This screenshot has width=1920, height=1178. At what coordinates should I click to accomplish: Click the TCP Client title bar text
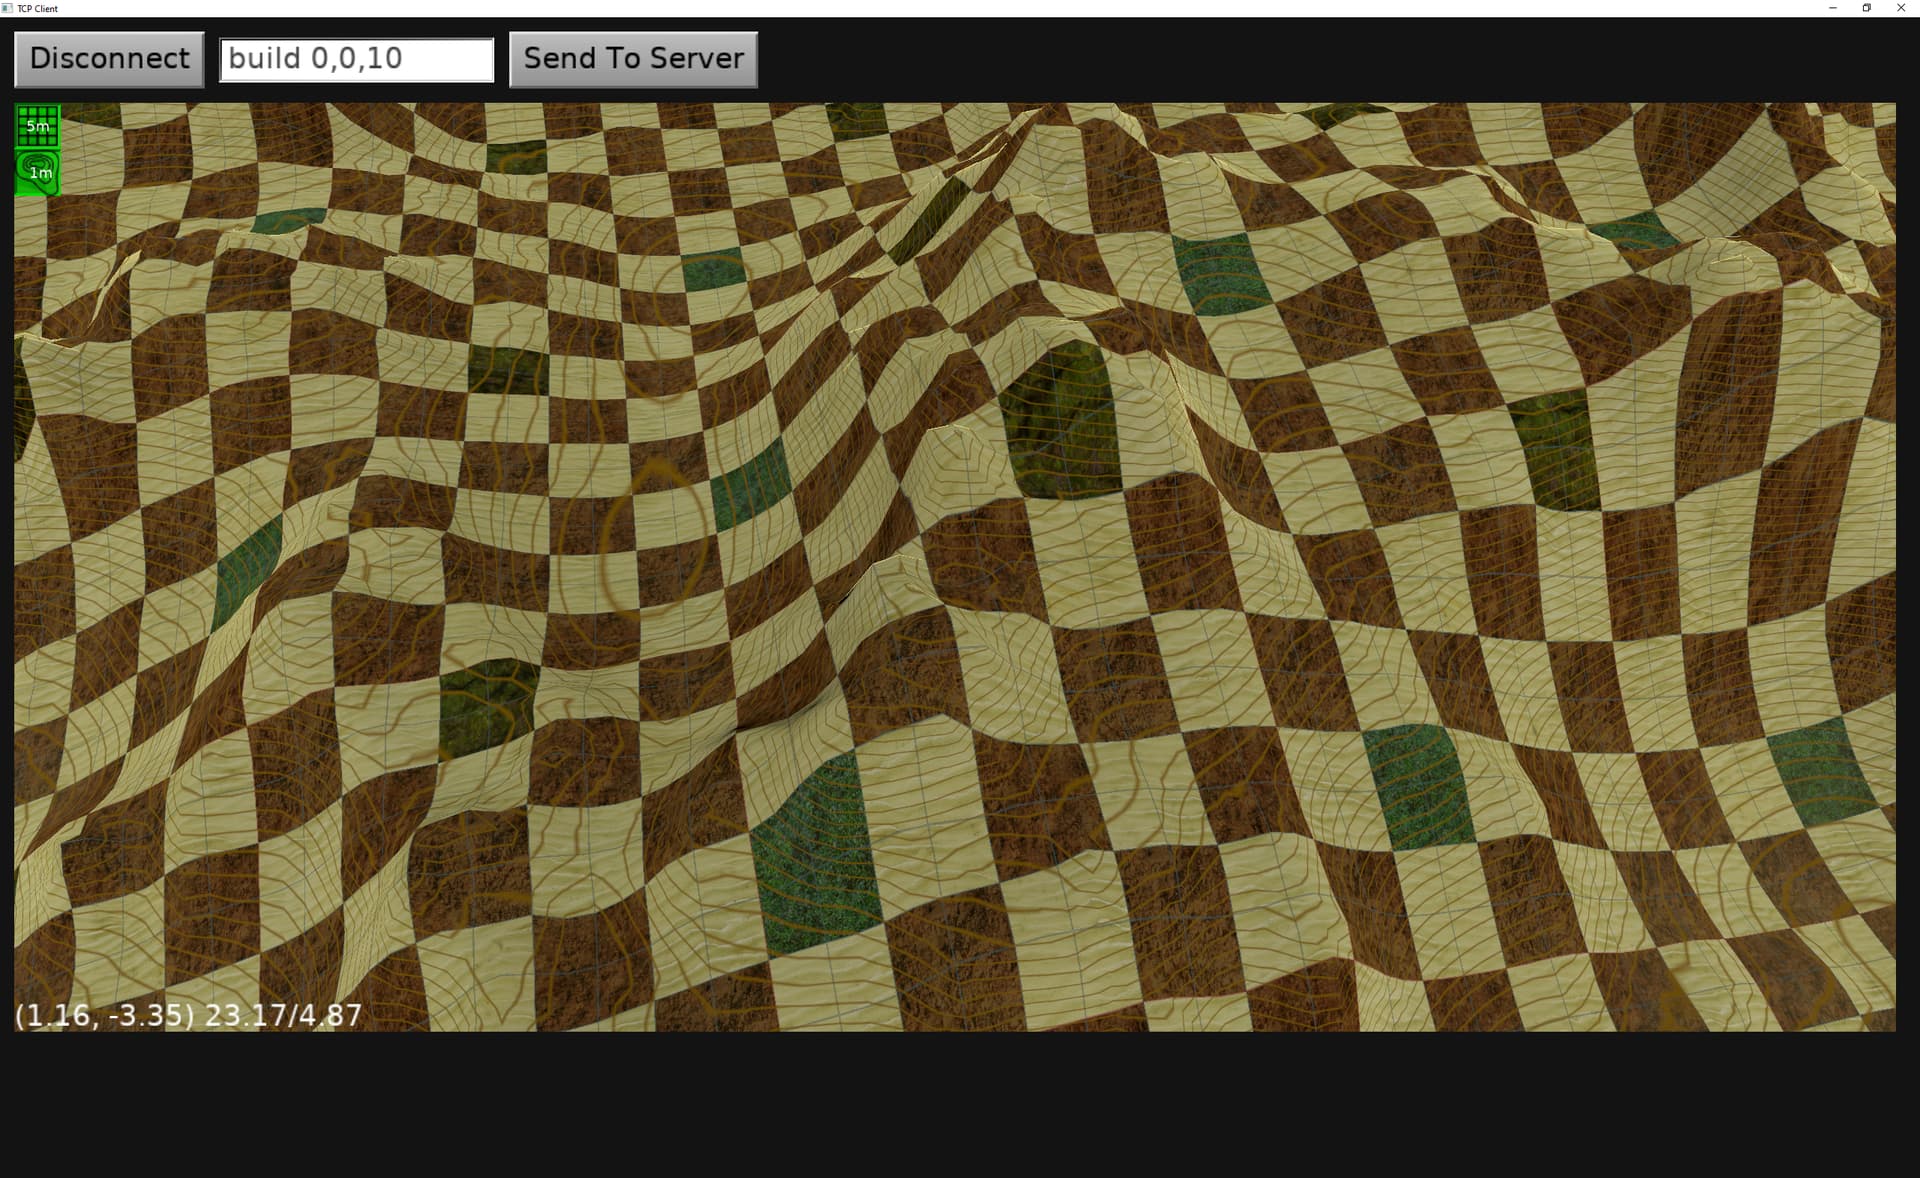pyautogui.click(x=37, y=8)
